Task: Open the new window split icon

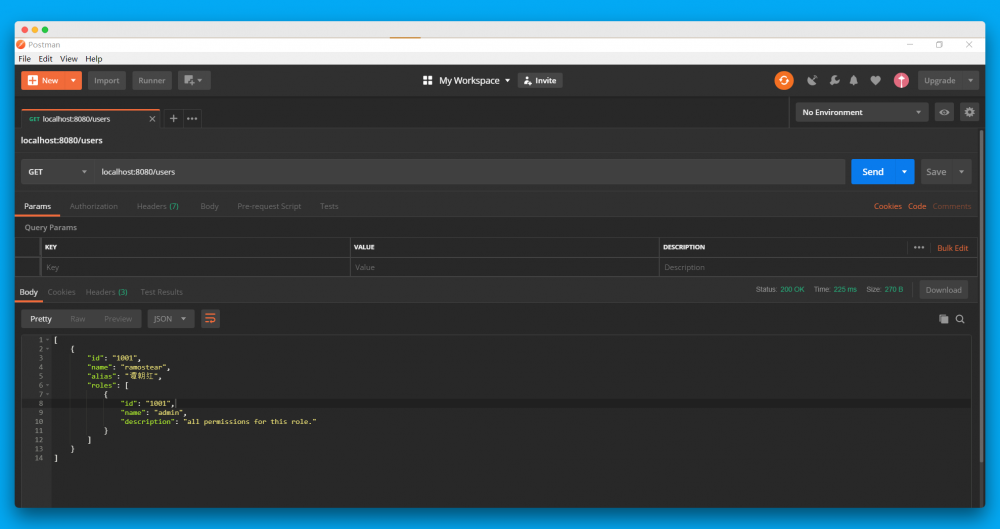Action: 194,80
